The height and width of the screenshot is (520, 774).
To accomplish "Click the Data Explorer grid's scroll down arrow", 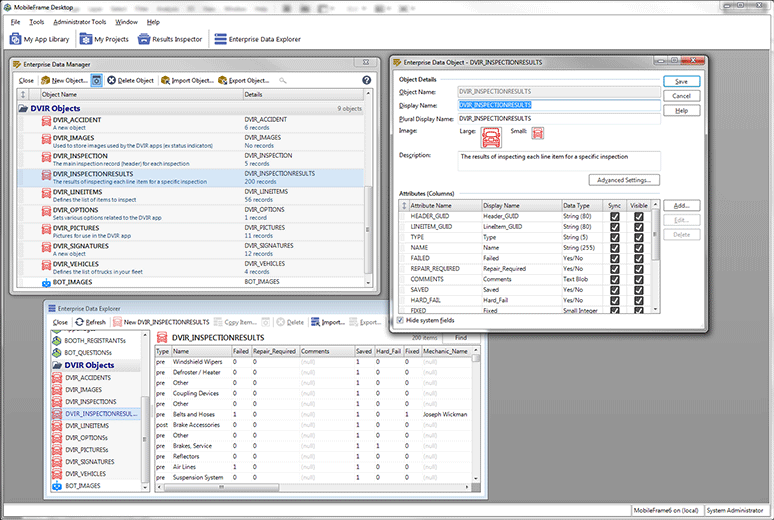I will tap(476, 478).
